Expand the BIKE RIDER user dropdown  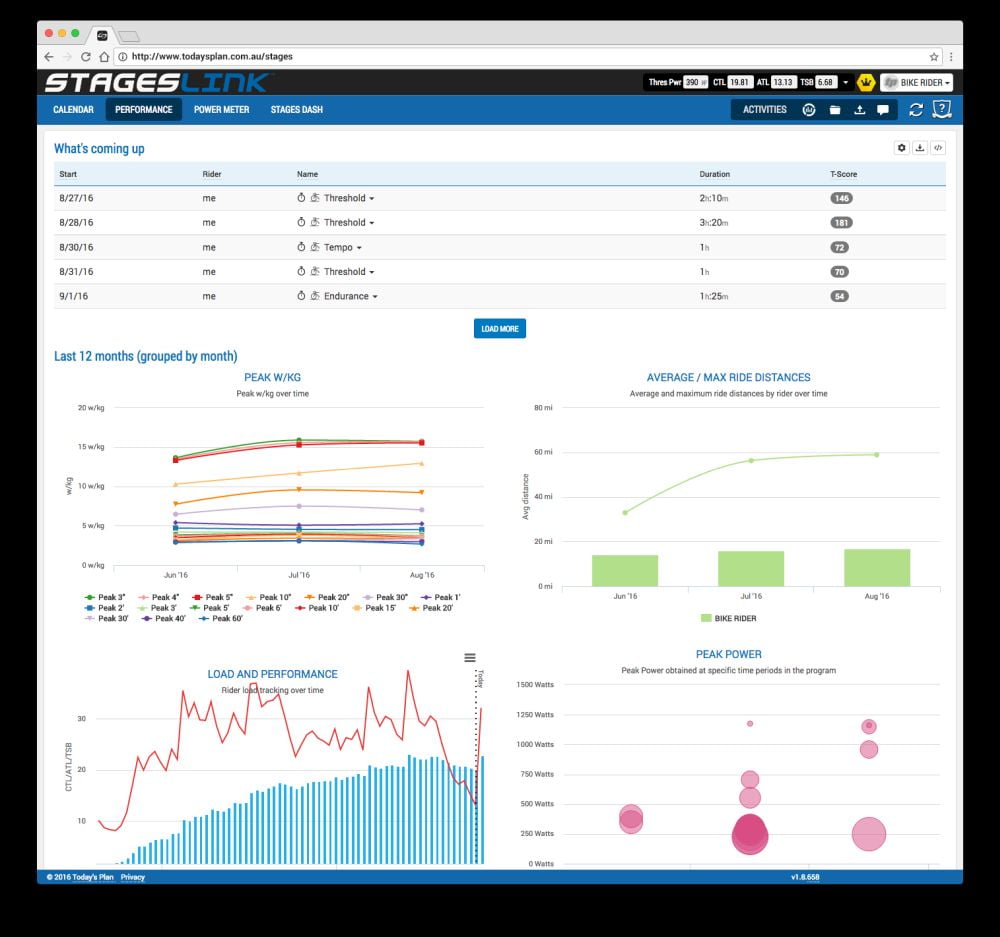(916, 83)
